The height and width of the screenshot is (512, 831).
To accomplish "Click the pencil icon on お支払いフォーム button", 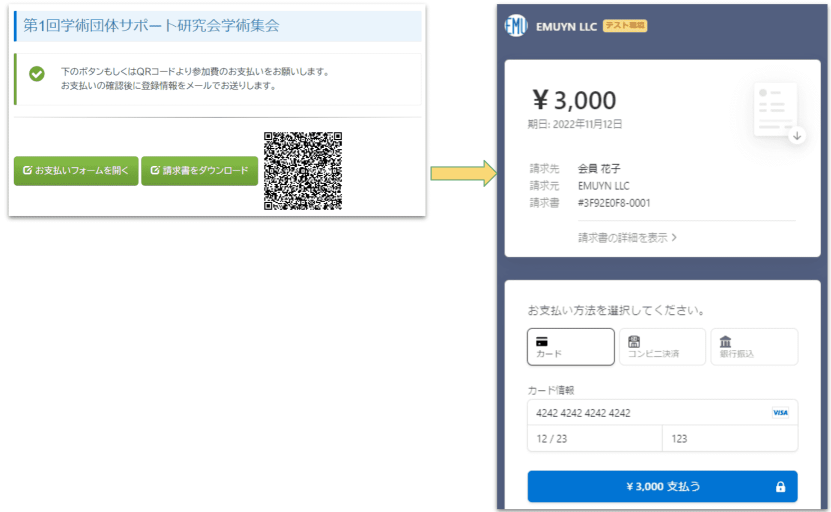I will pyautogui.click(x=28, y=170).
